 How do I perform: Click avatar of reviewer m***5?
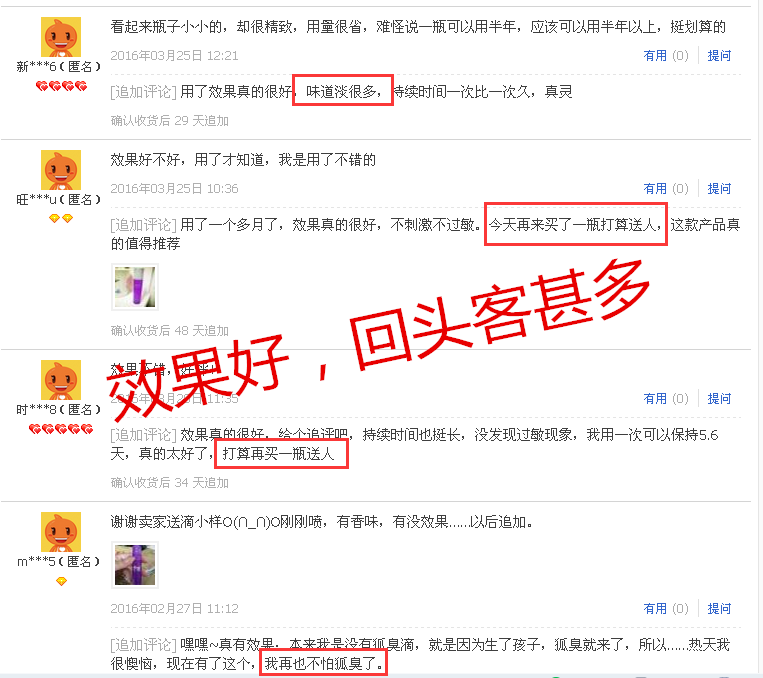[60, 532]
